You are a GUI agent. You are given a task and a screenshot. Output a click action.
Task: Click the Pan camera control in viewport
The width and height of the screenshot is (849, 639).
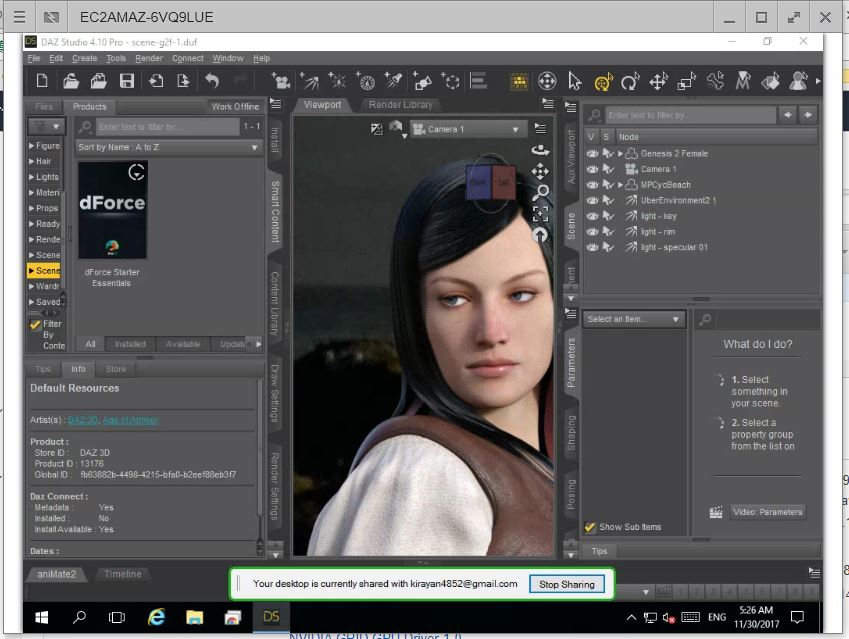pyautogui.click(x=540, y=171)
